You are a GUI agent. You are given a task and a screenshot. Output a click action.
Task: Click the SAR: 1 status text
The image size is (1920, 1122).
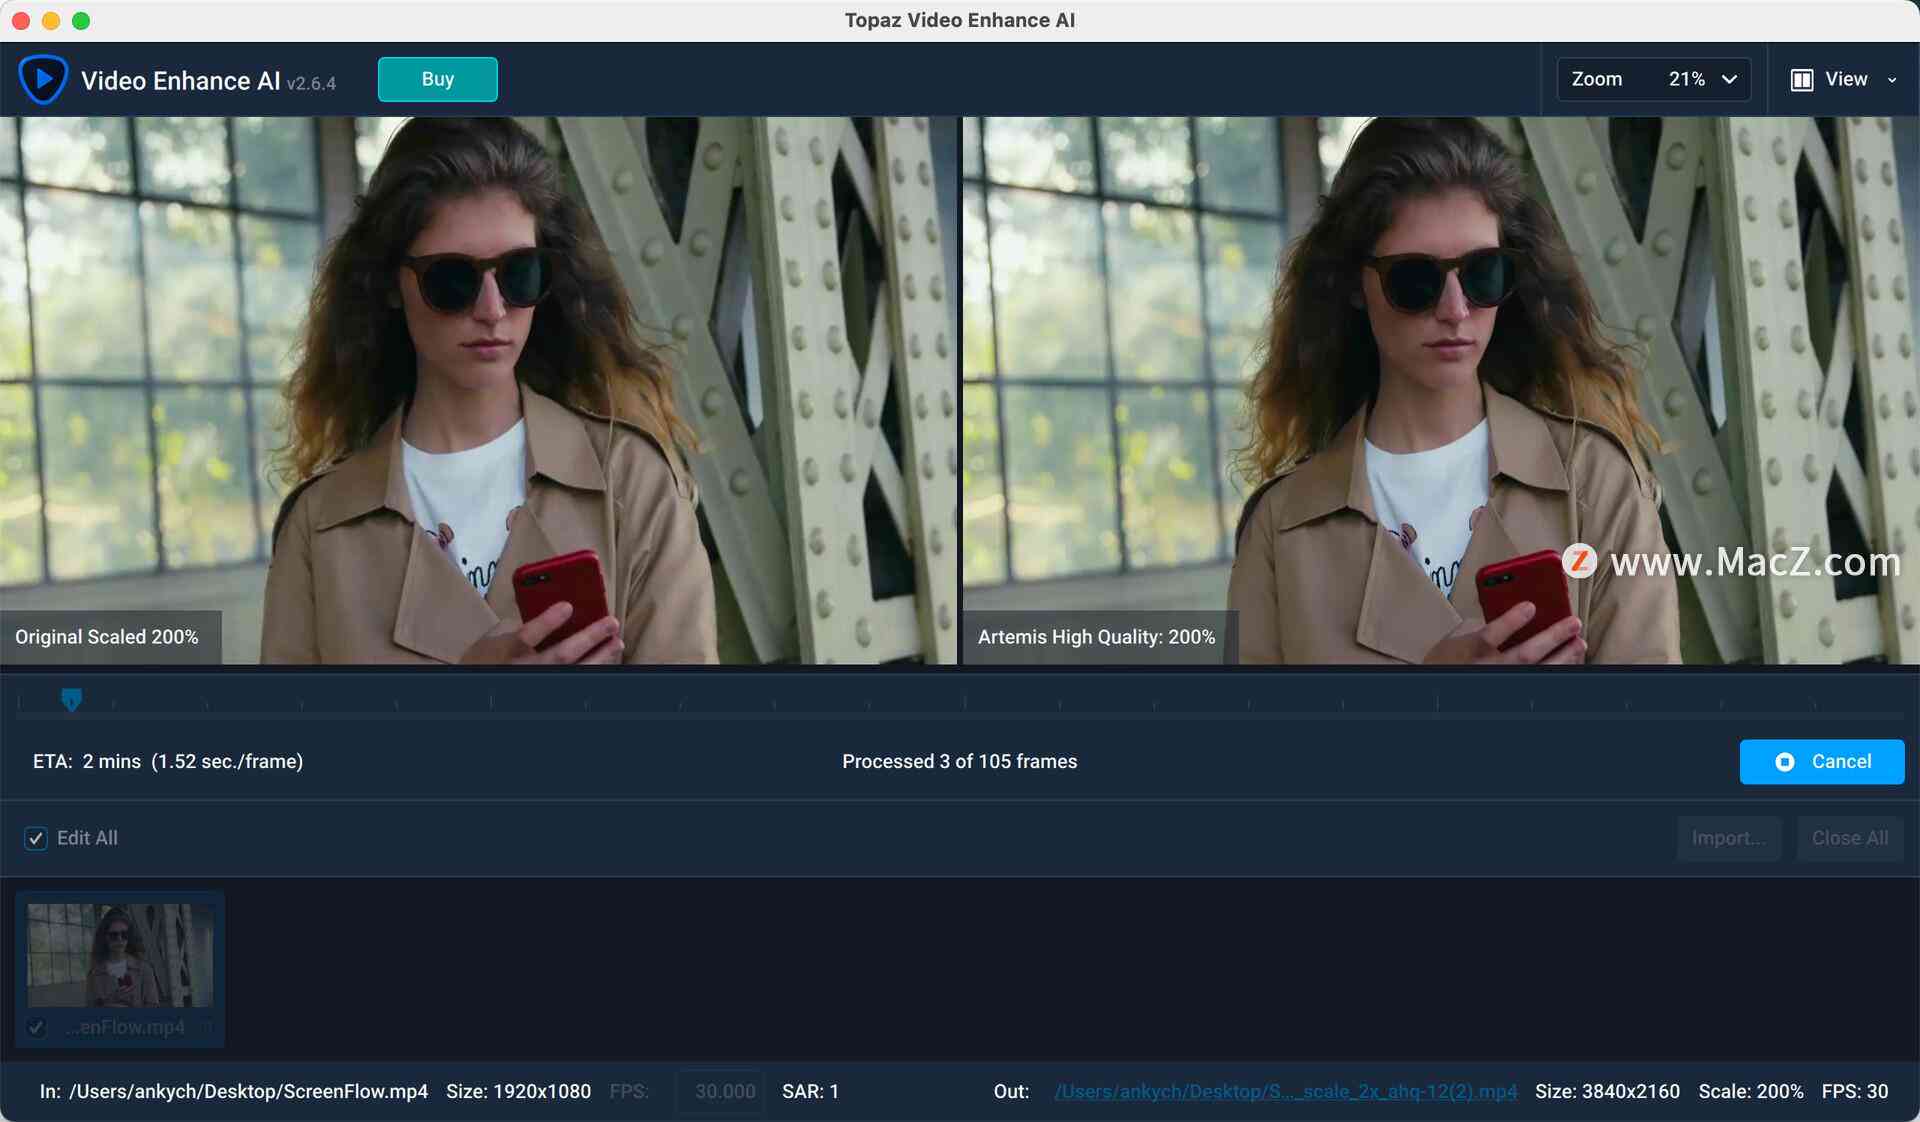810,1091
